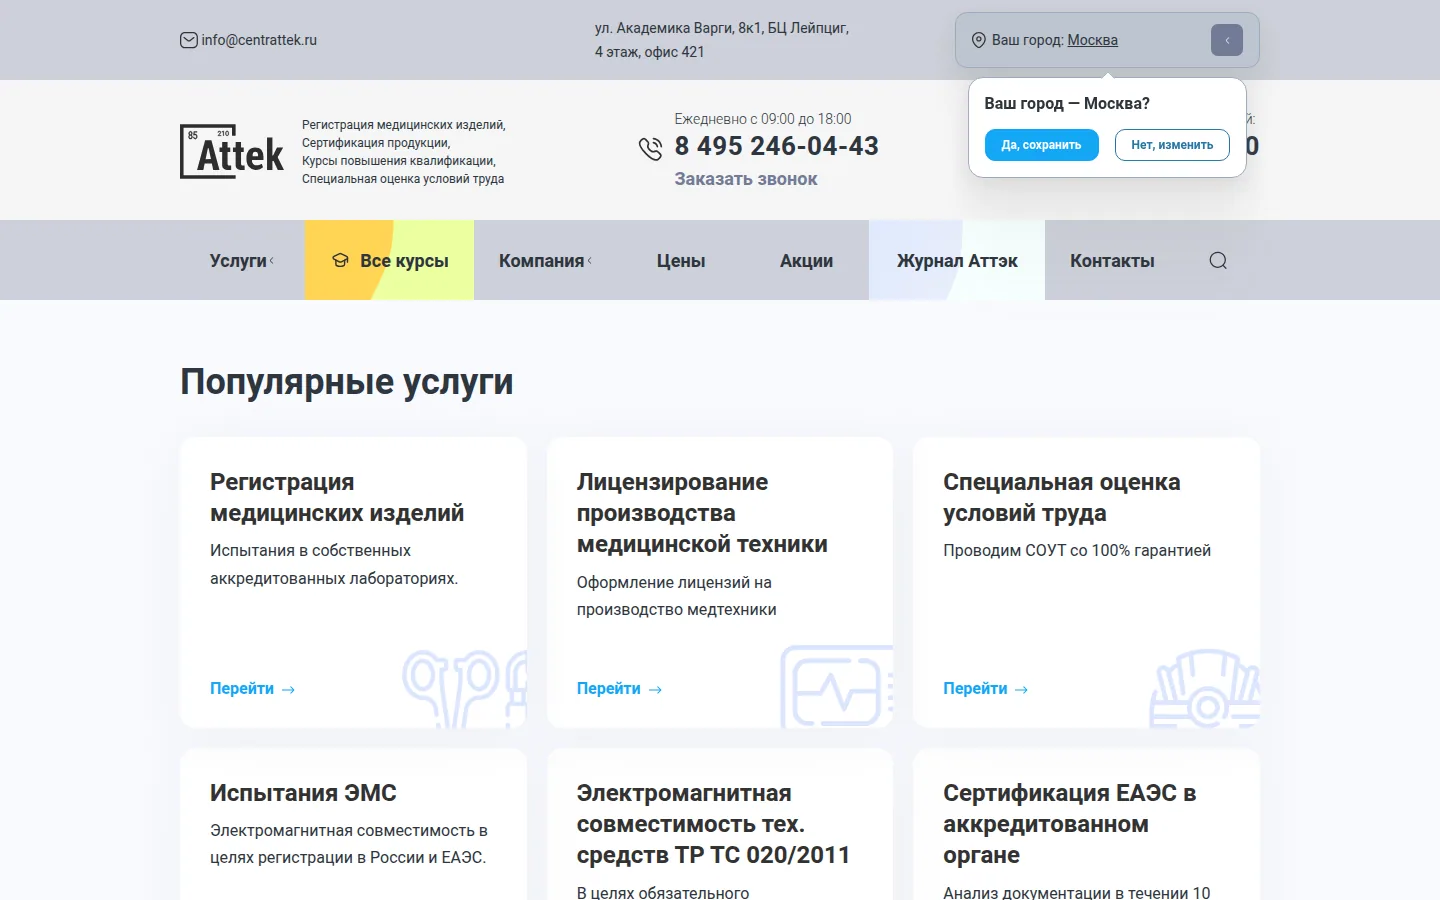This screenshot has height=900, width=1440.
Task: Open the Испытания ЭМС card heading
Action: pos(303,793)
